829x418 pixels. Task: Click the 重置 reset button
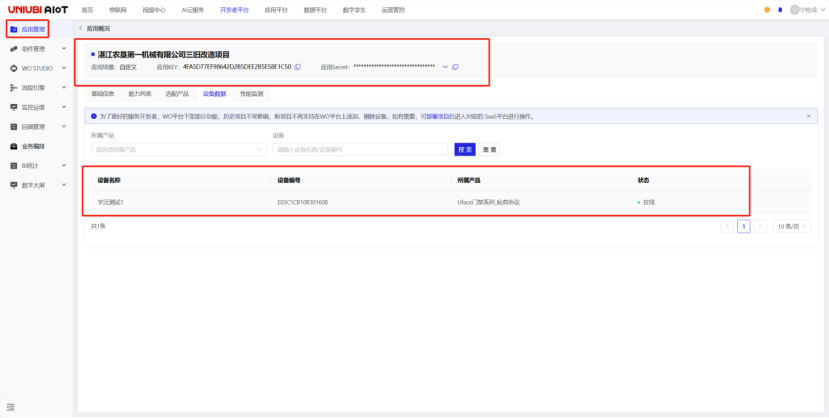pyautogui.click(x=490, y=150)
